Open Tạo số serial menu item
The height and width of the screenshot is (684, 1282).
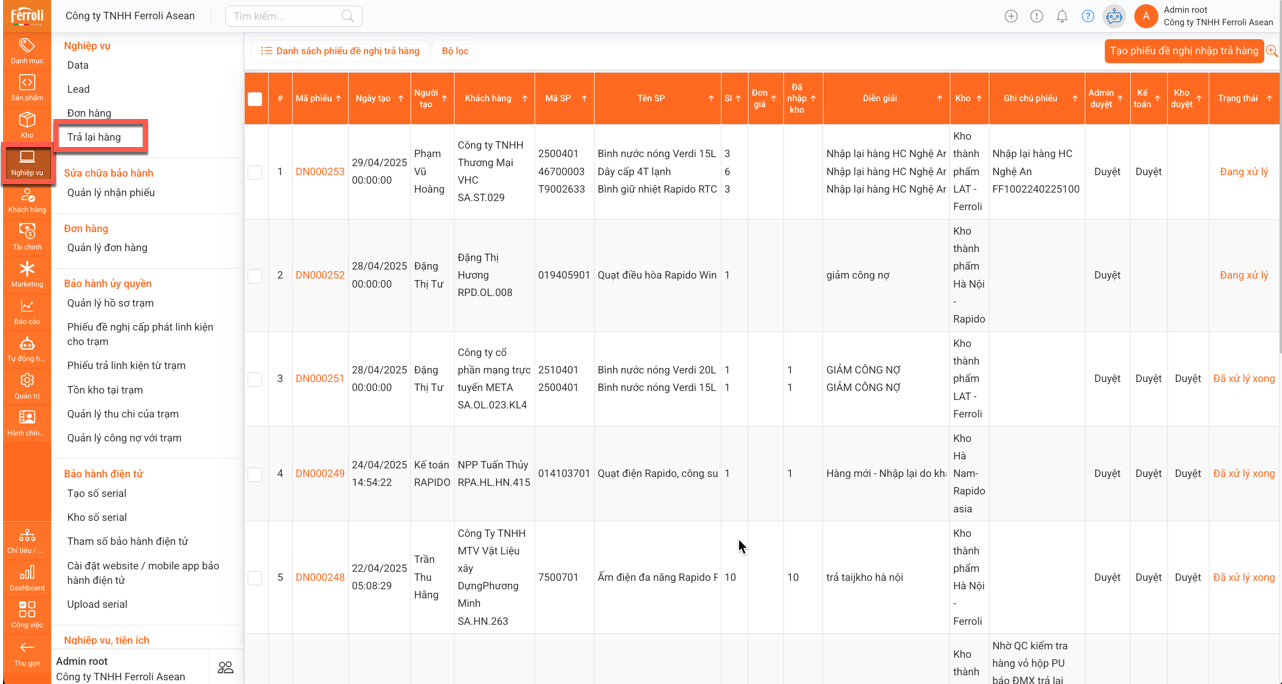point(97,493)
